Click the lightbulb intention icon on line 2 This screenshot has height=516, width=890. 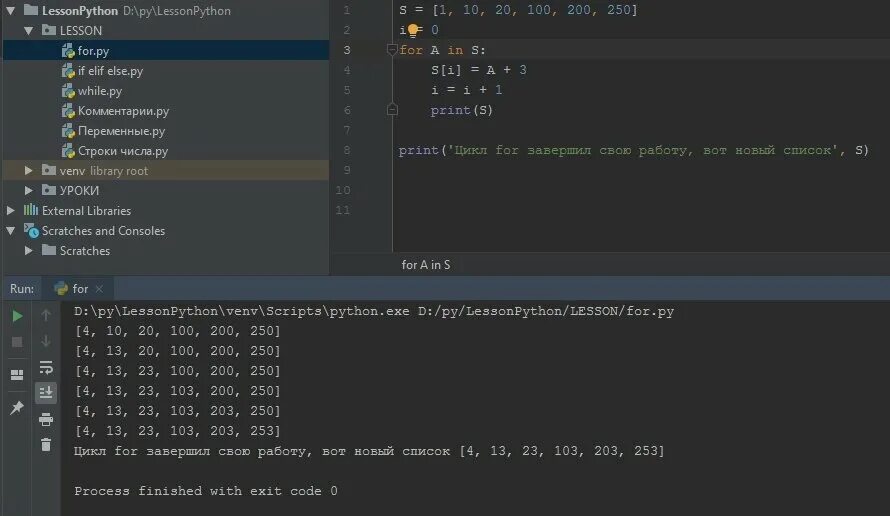[x=413, y=30]
